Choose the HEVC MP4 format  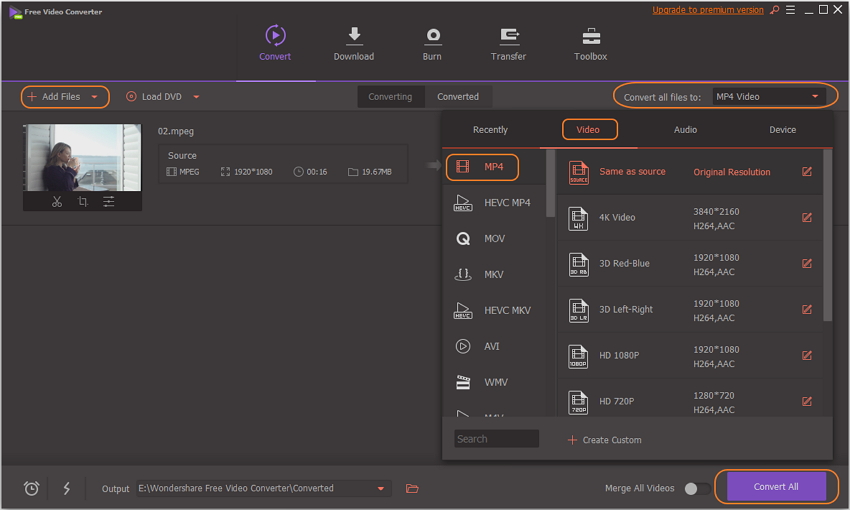coord(493,203)
